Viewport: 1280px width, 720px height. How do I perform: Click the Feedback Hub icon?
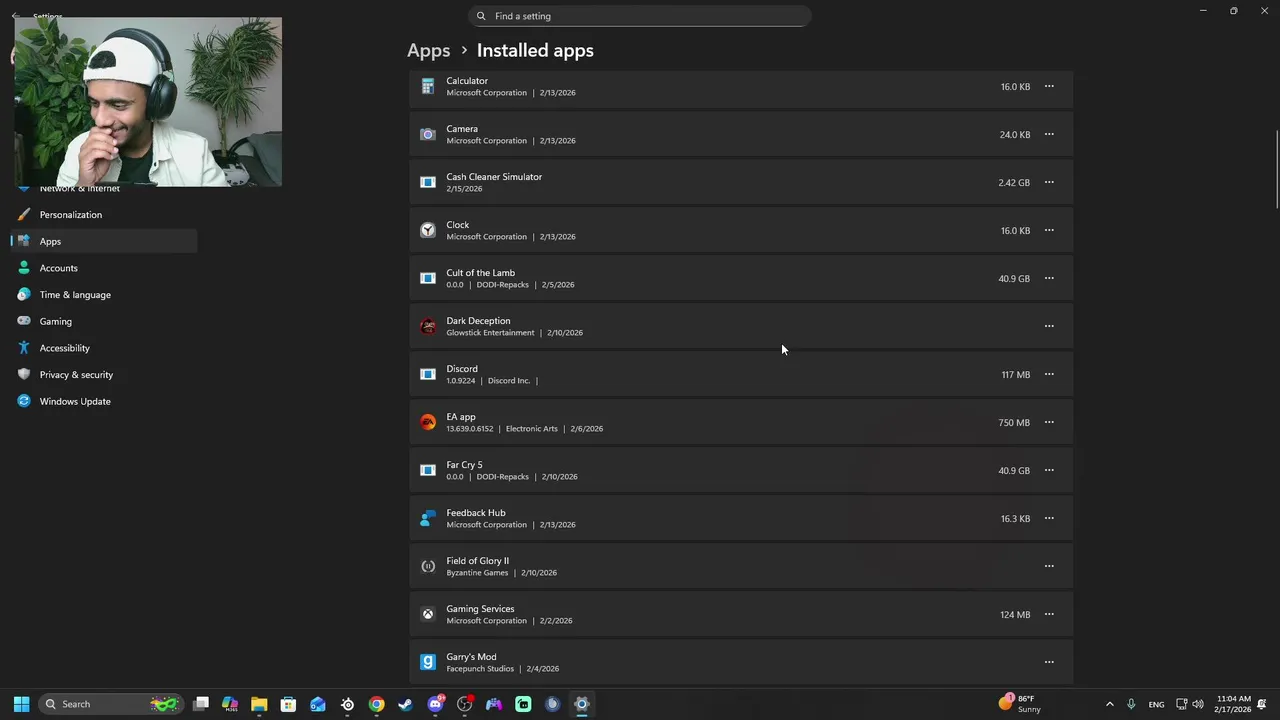point(428,518)
